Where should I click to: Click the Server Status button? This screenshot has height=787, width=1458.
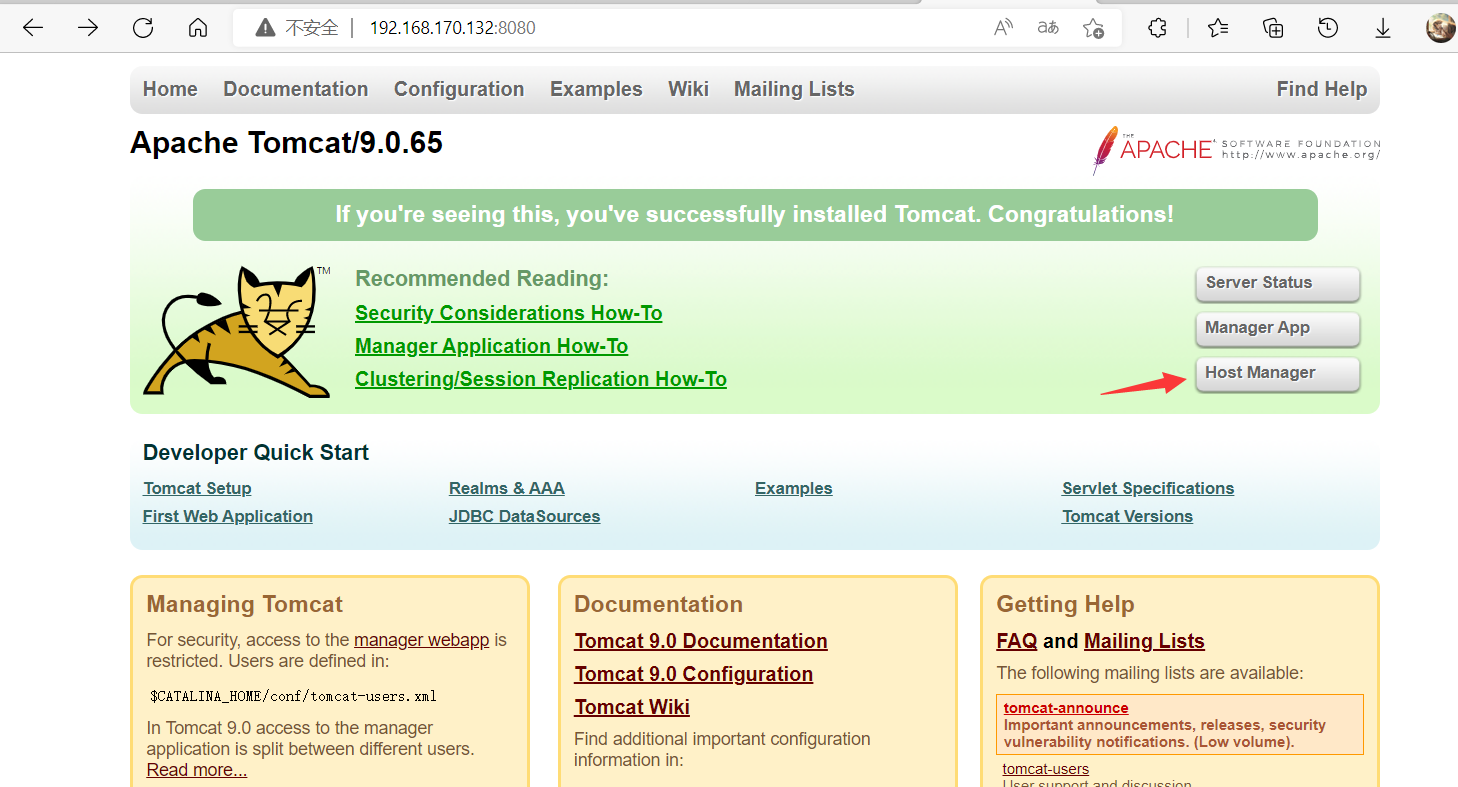click(x=1278, y=283)
